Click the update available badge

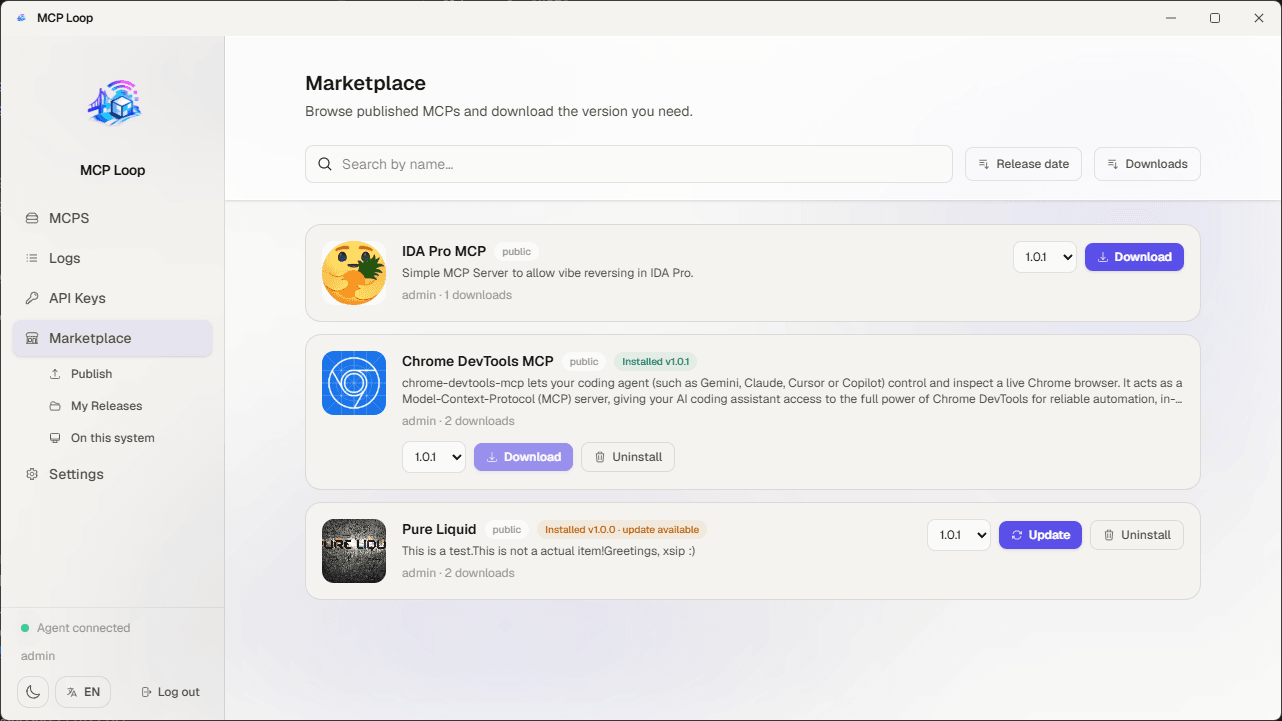(x=622, y=530)
